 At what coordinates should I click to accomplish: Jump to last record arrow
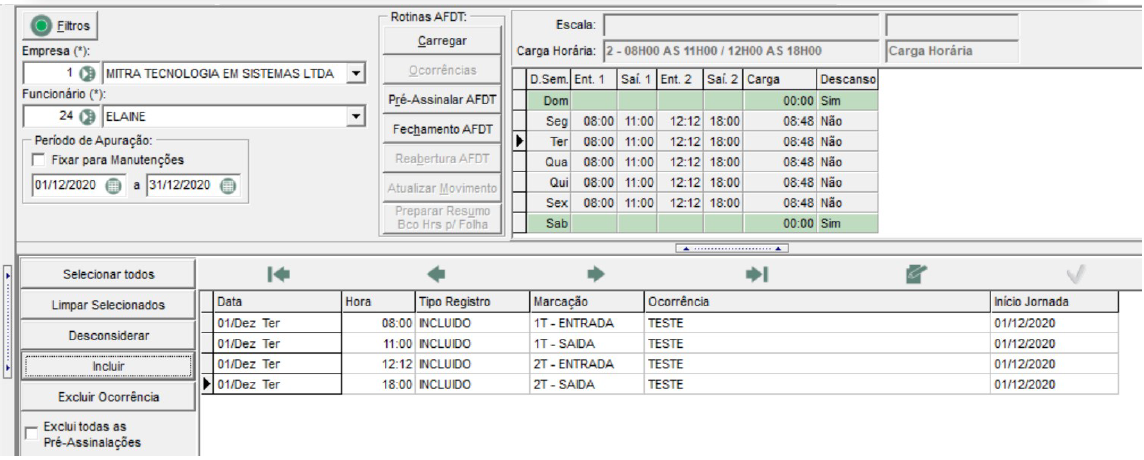click(x=757, y=275)
